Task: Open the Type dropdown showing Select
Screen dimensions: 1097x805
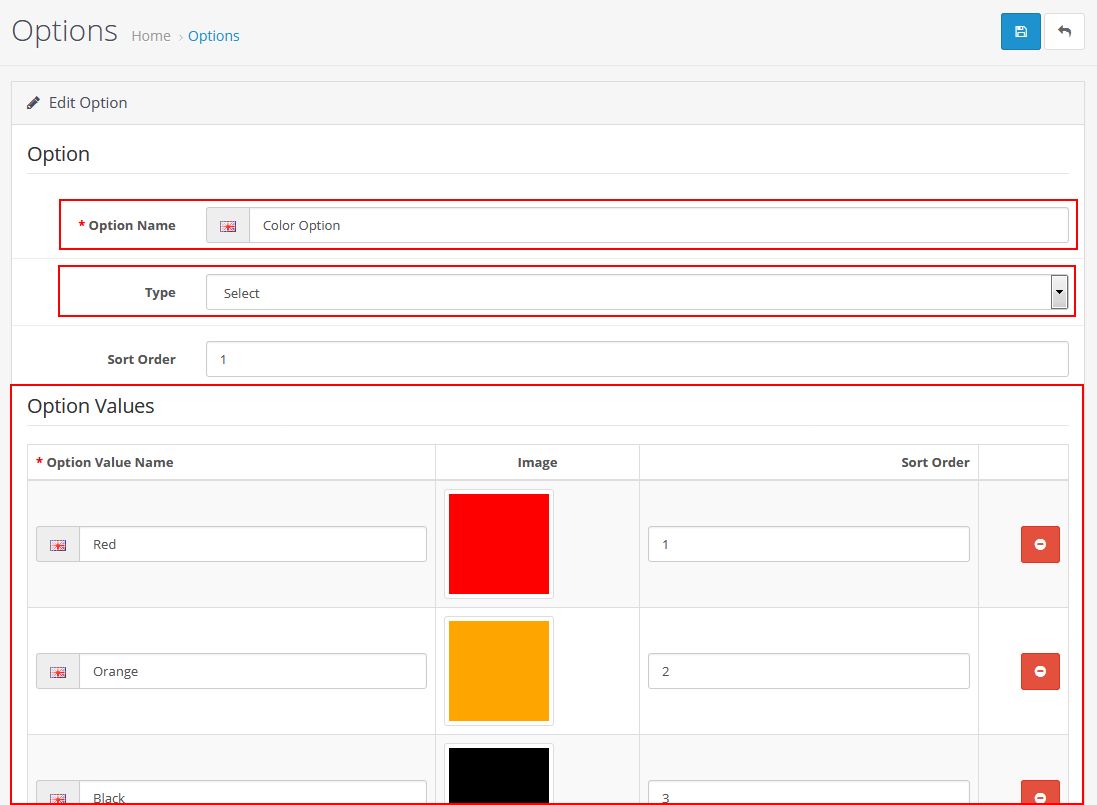Action: pyautogui.click(x=637, y=292)
